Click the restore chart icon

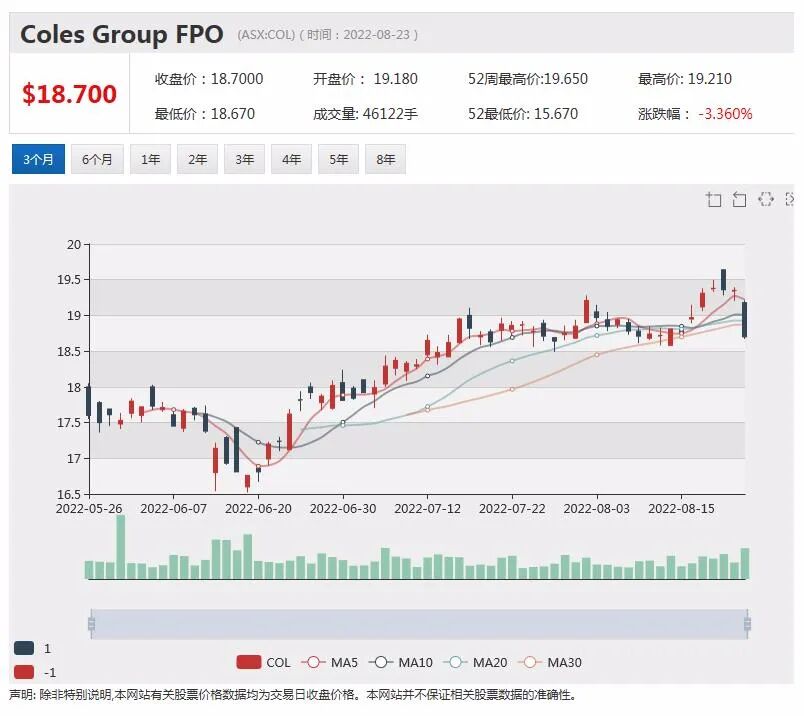click(x=766, y=199)
